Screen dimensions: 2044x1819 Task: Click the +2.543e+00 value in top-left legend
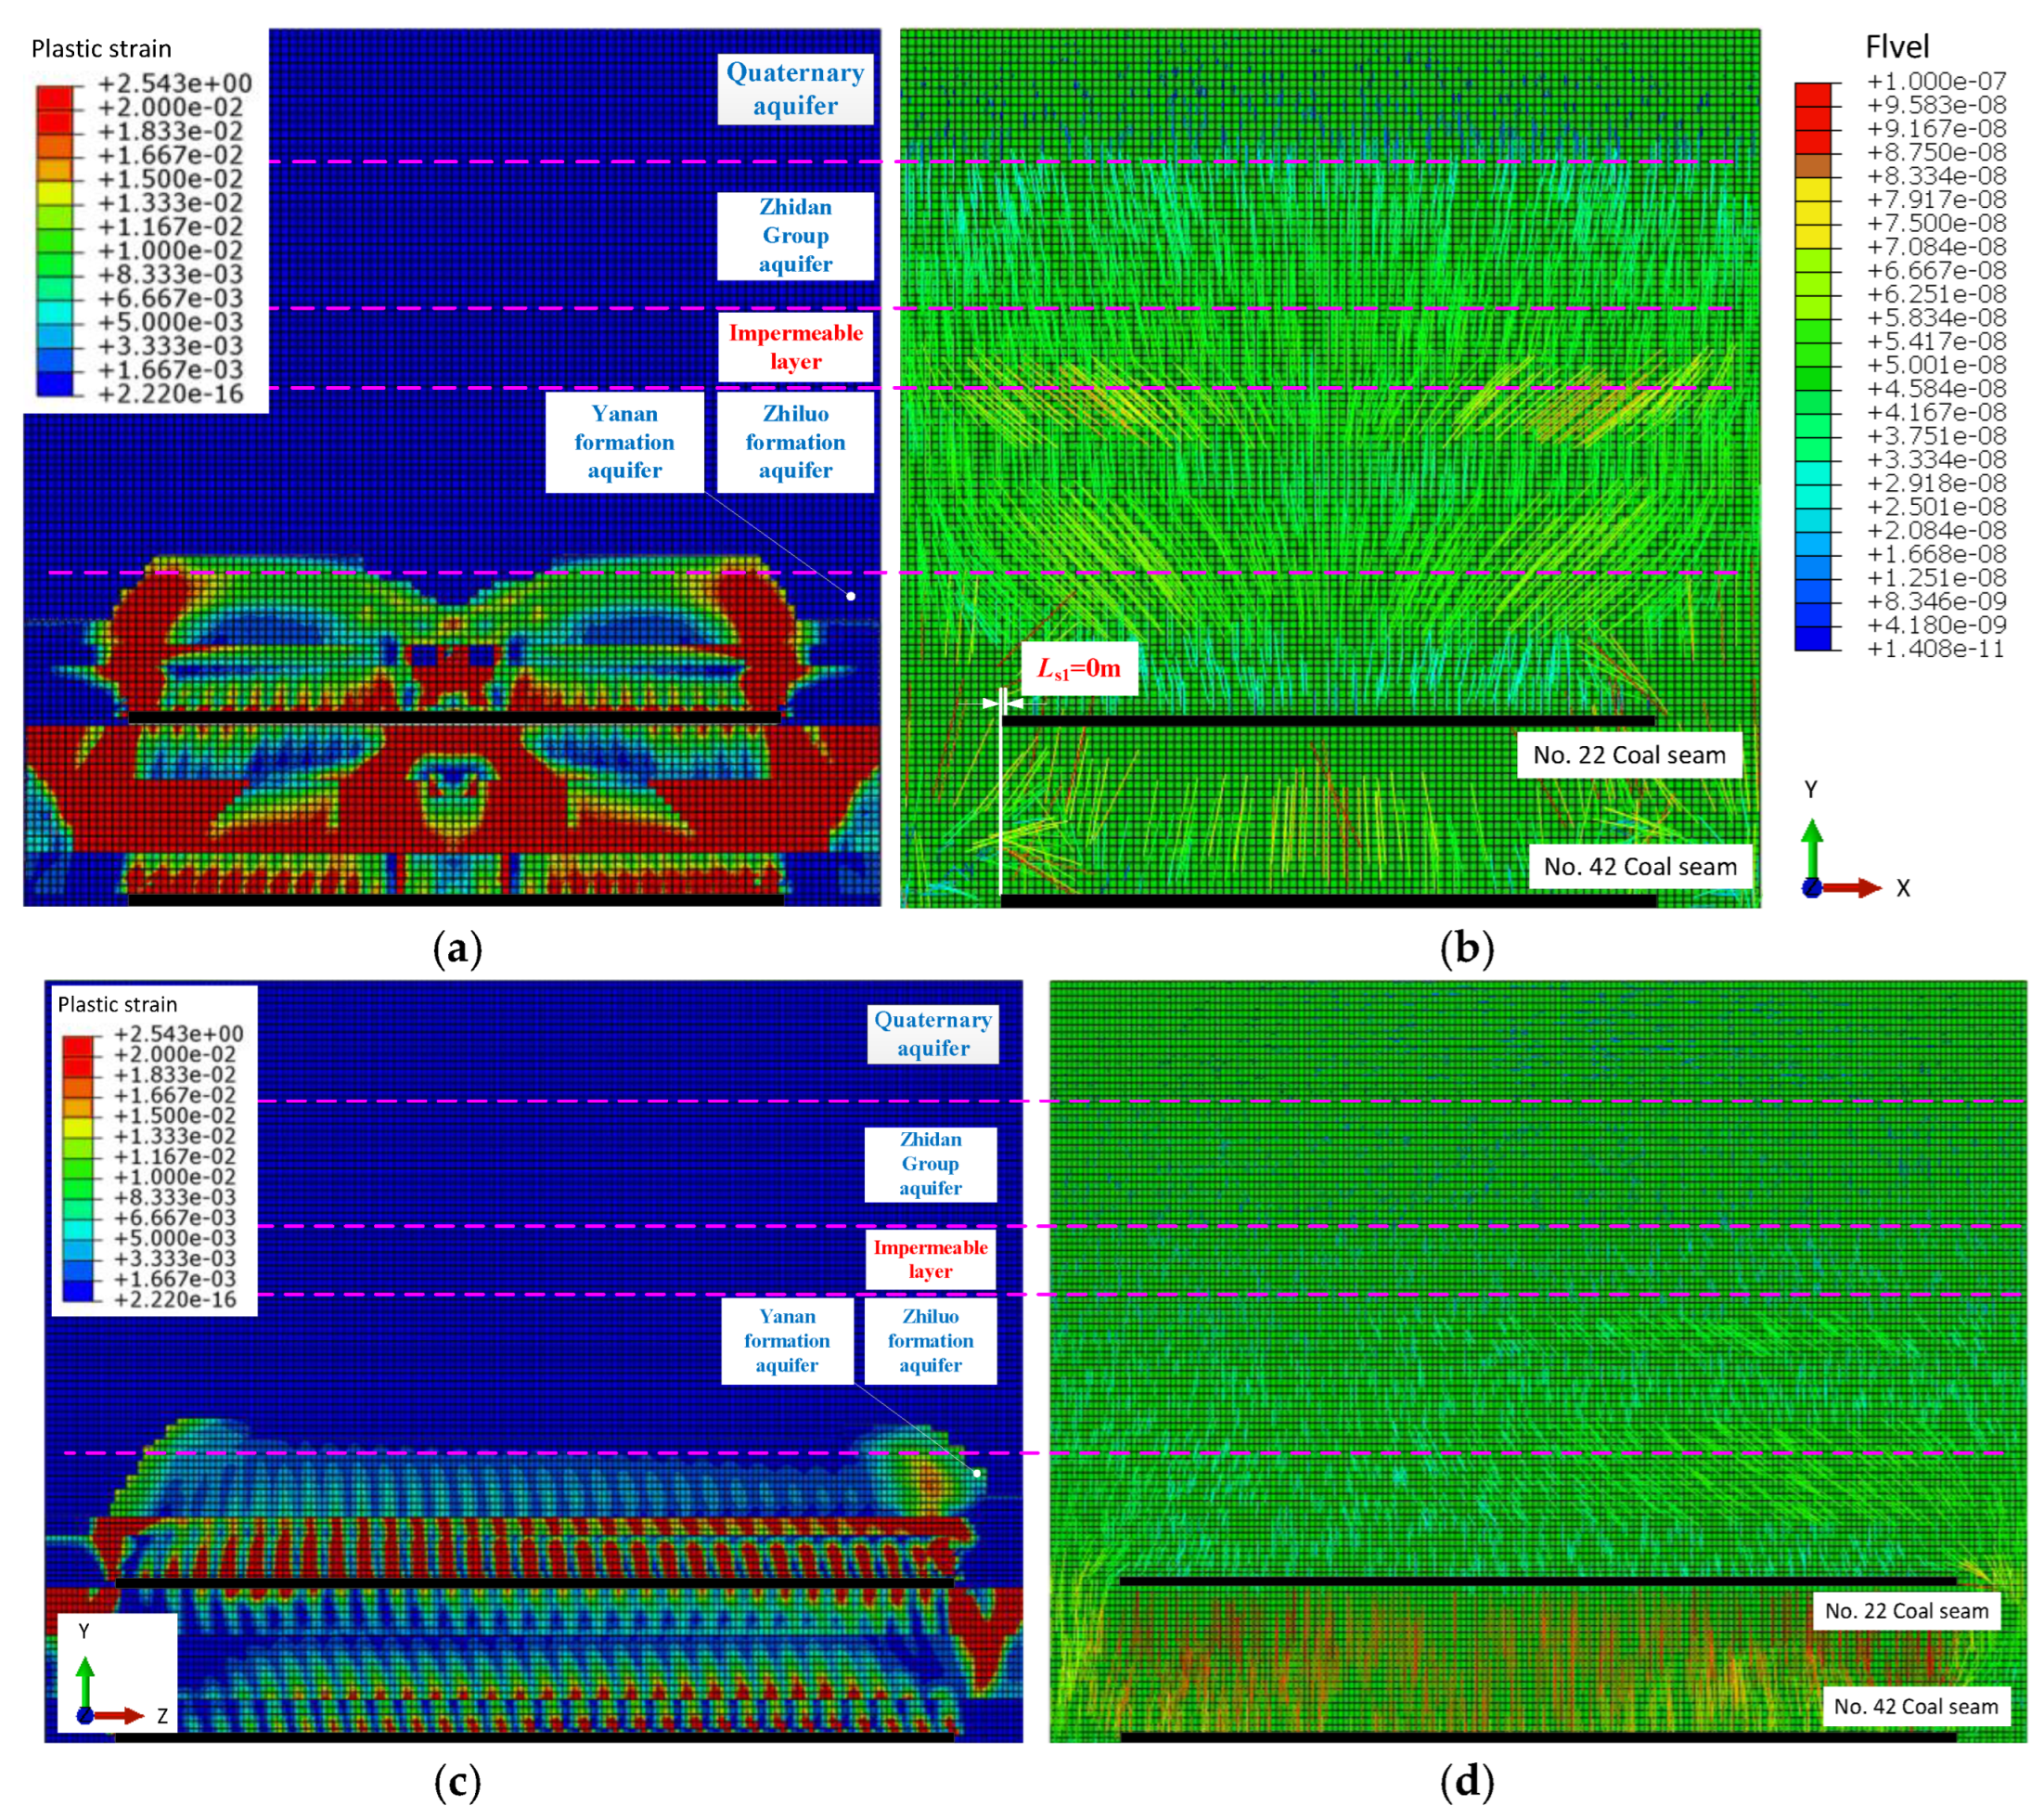click(x=175, y=83)
